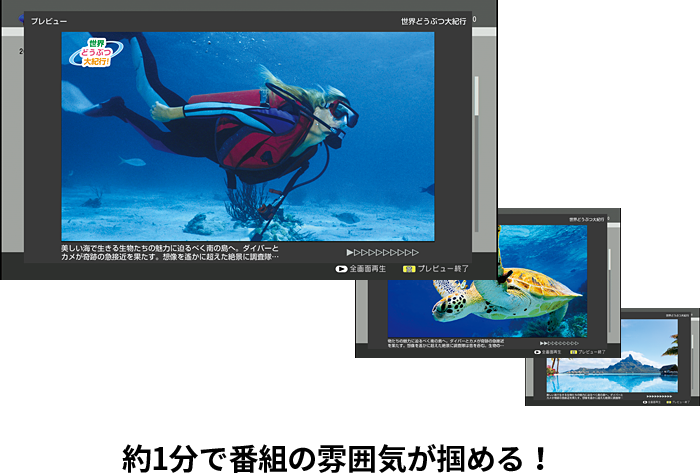Screen dimensions: 700x473
Task: Click the 約1分で番組の雰囲気が掴める caption
Action: (335, 458)
